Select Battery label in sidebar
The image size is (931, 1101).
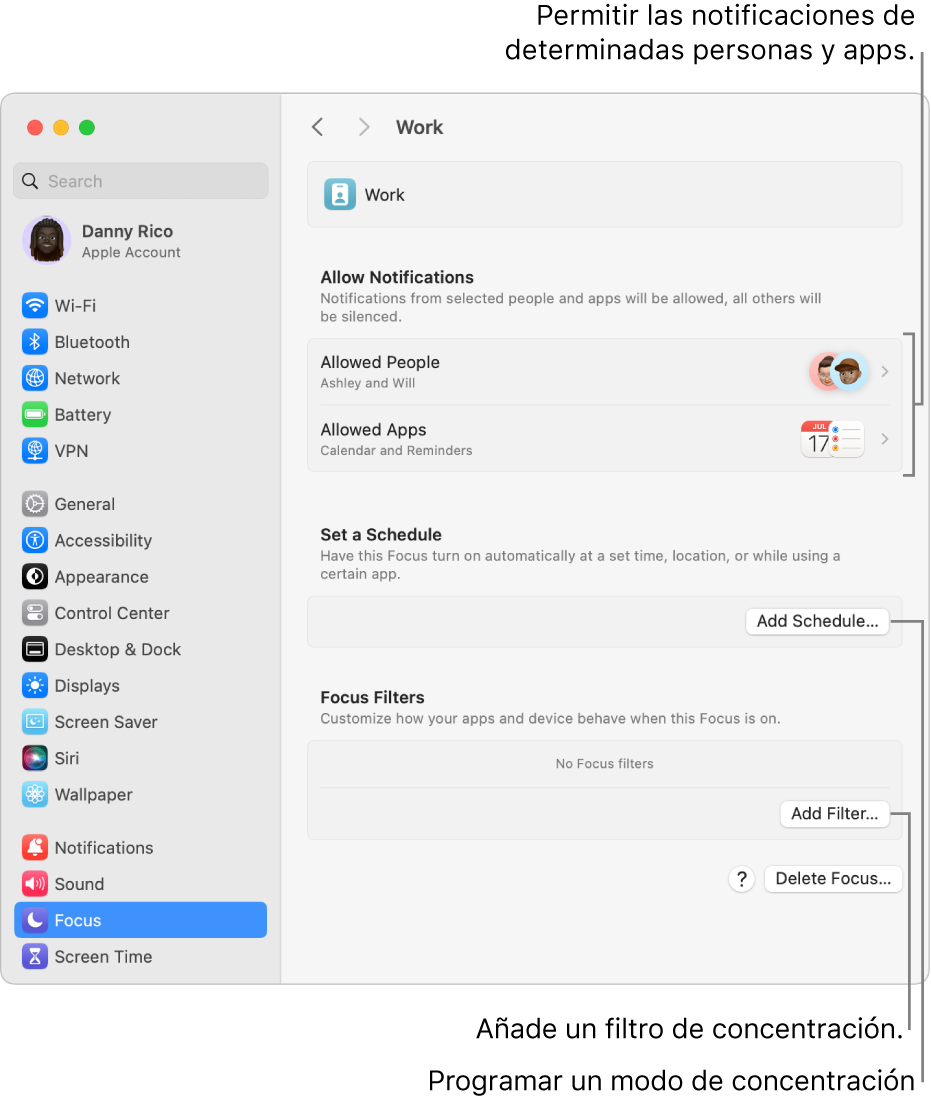pyautogui.click(x=83, y=415)
